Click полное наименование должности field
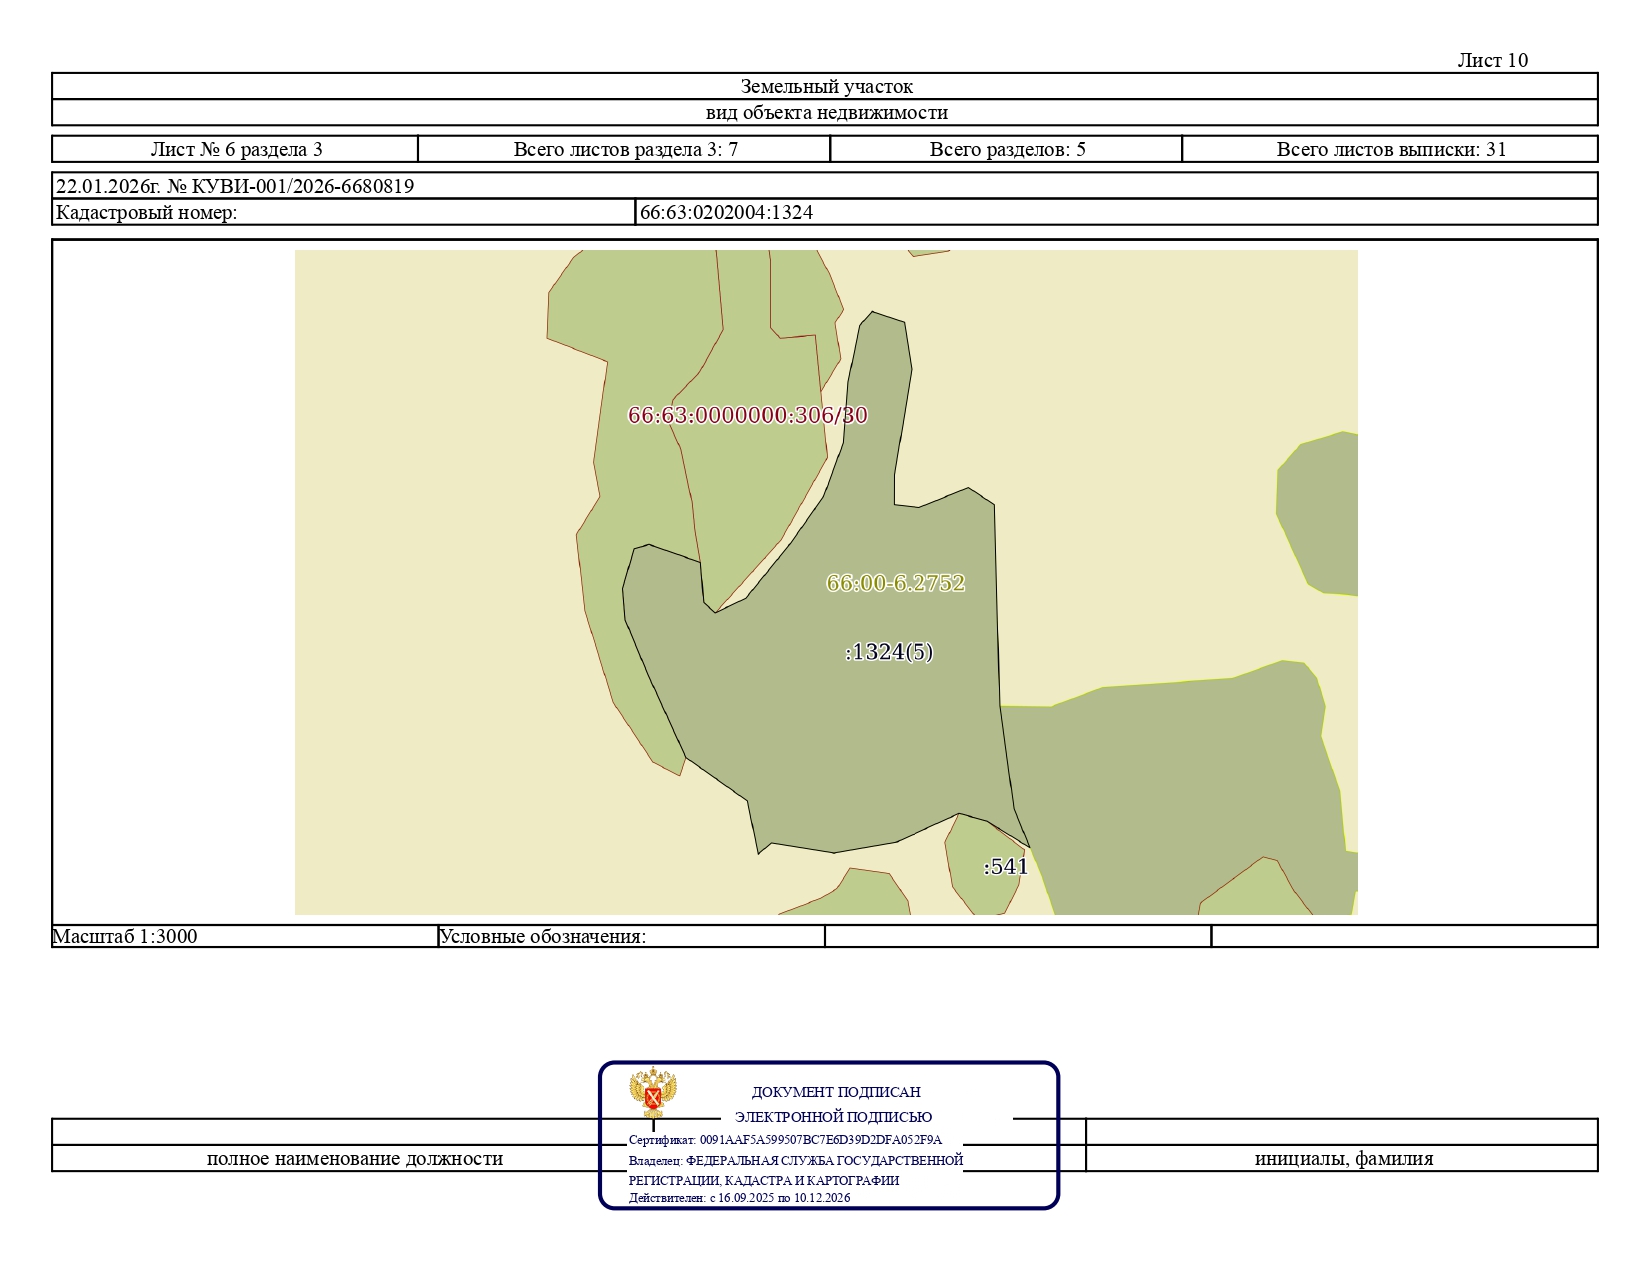This screenshot has width=1650, height=1275. pos(355,1159)
